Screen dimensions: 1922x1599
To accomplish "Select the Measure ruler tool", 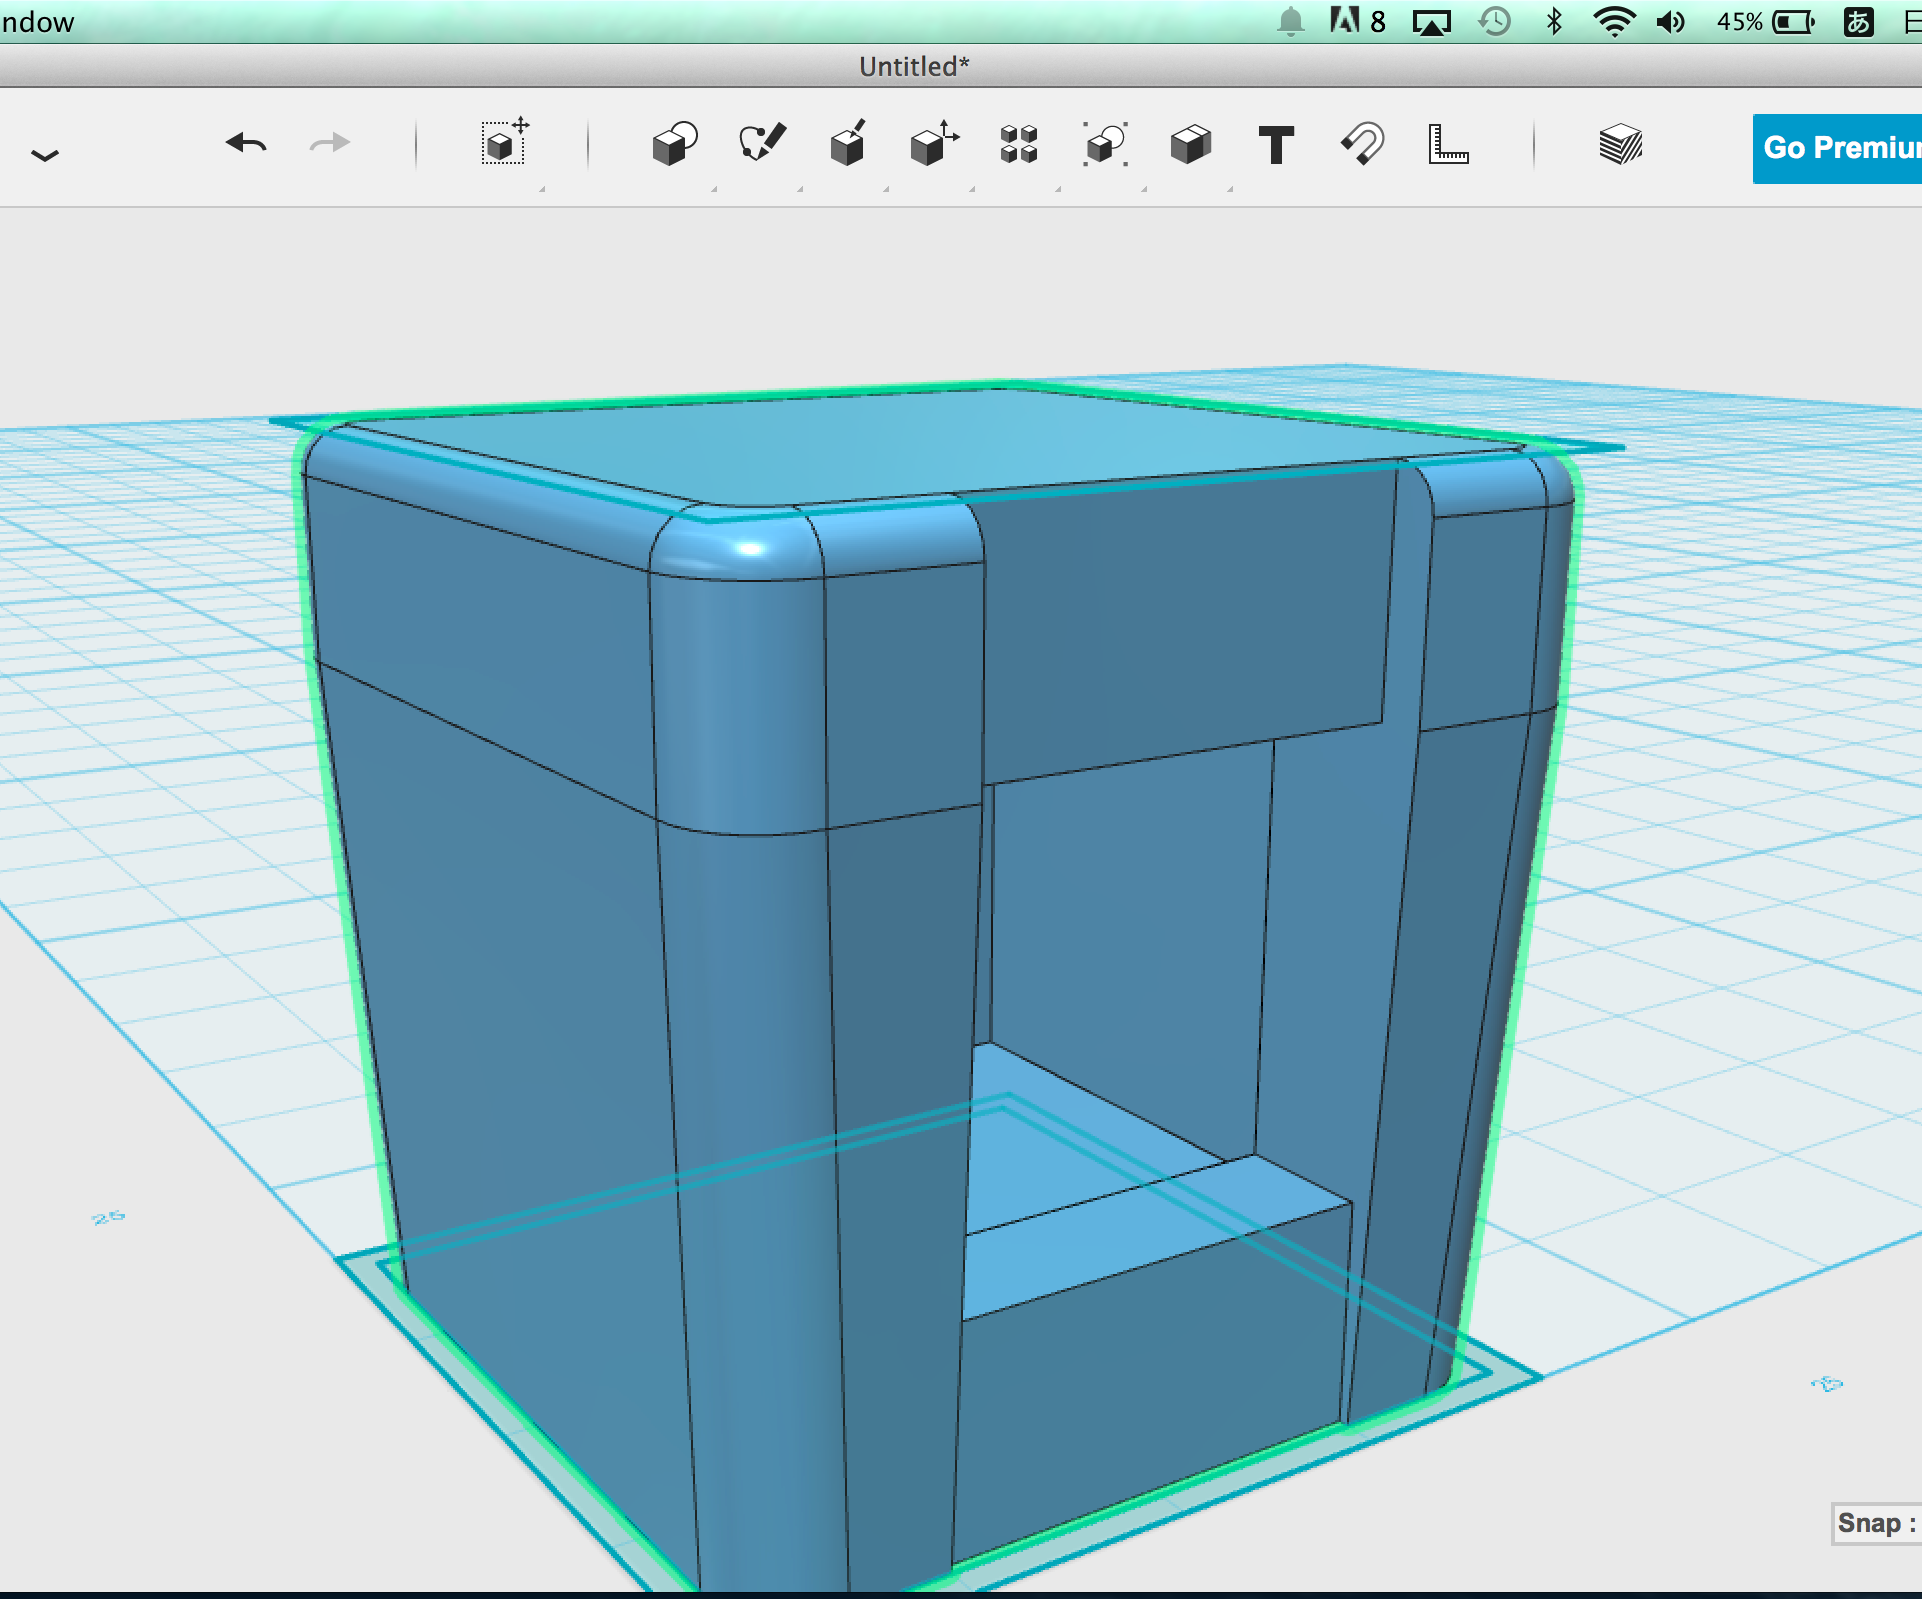I will 1447,146.
